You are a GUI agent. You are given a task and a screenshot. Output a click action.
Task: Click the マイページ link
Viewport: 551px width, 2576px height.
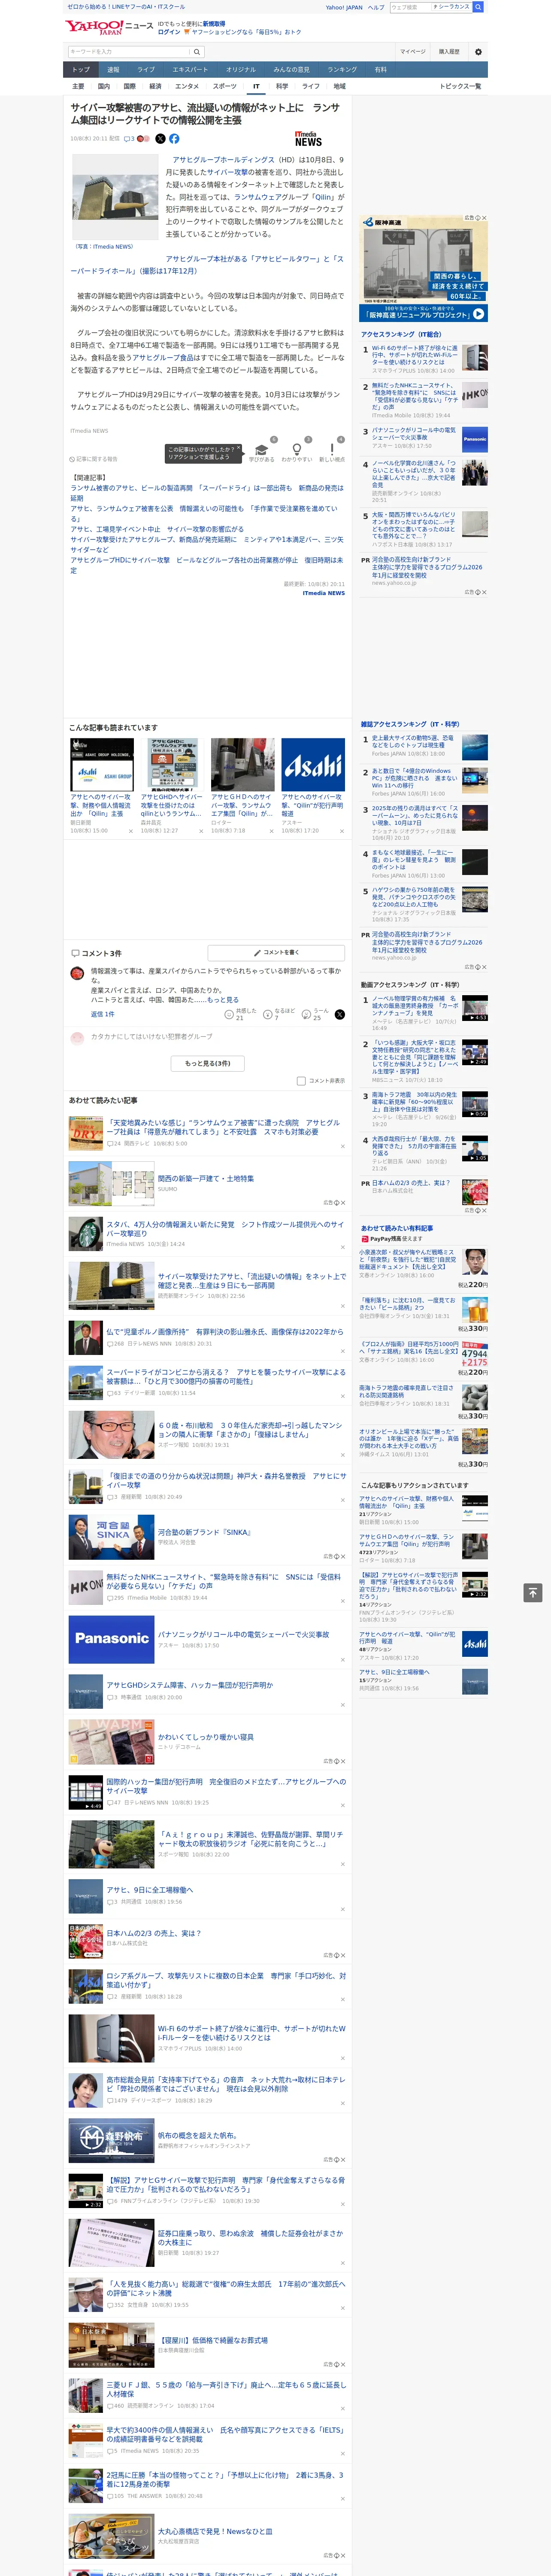coord(413,51)
